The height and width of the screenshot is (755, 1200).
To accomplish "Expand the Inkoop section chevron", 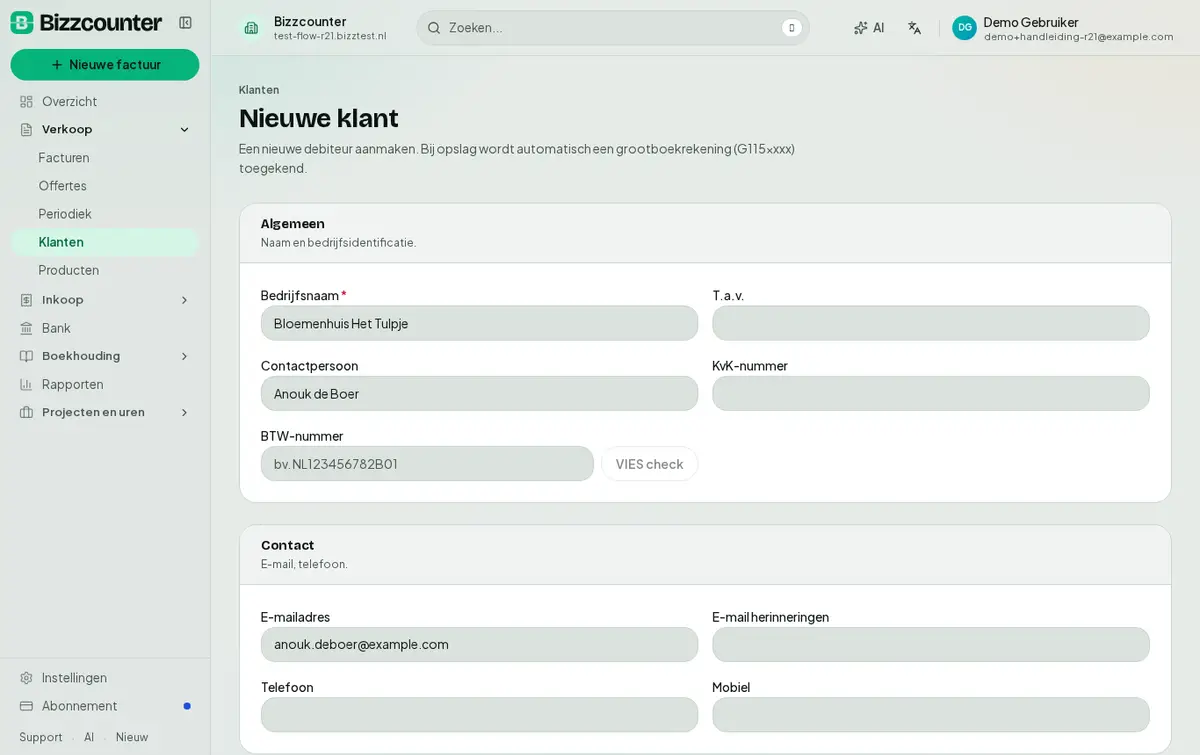I will (x=184, y=299).
